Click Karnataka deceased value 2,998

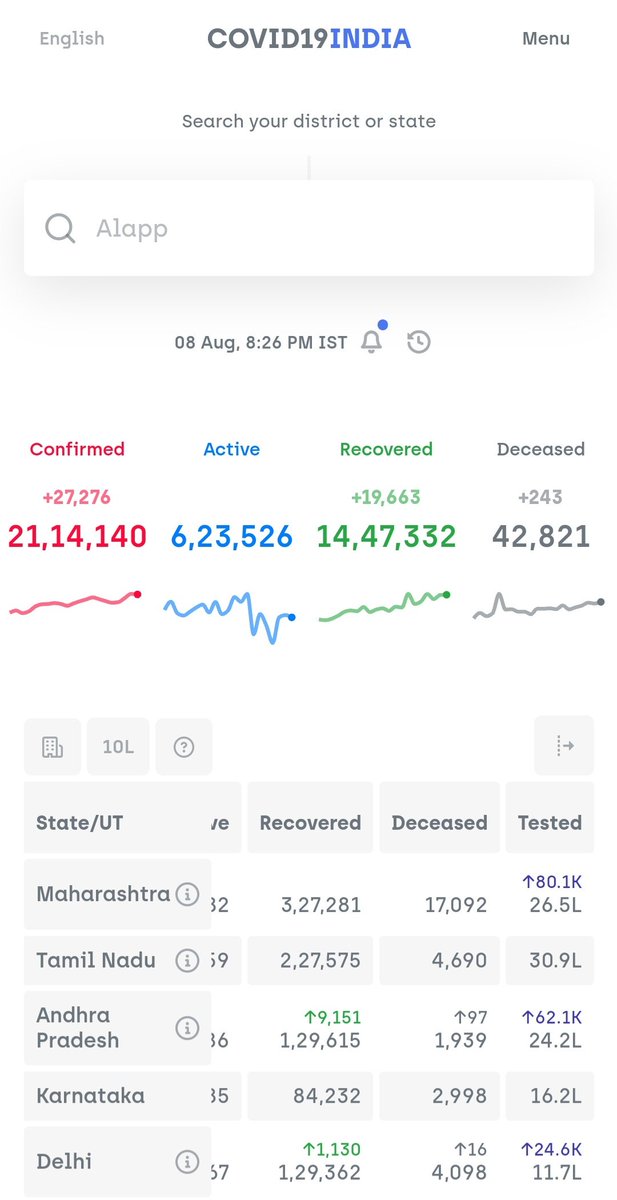click(460, 1096)
